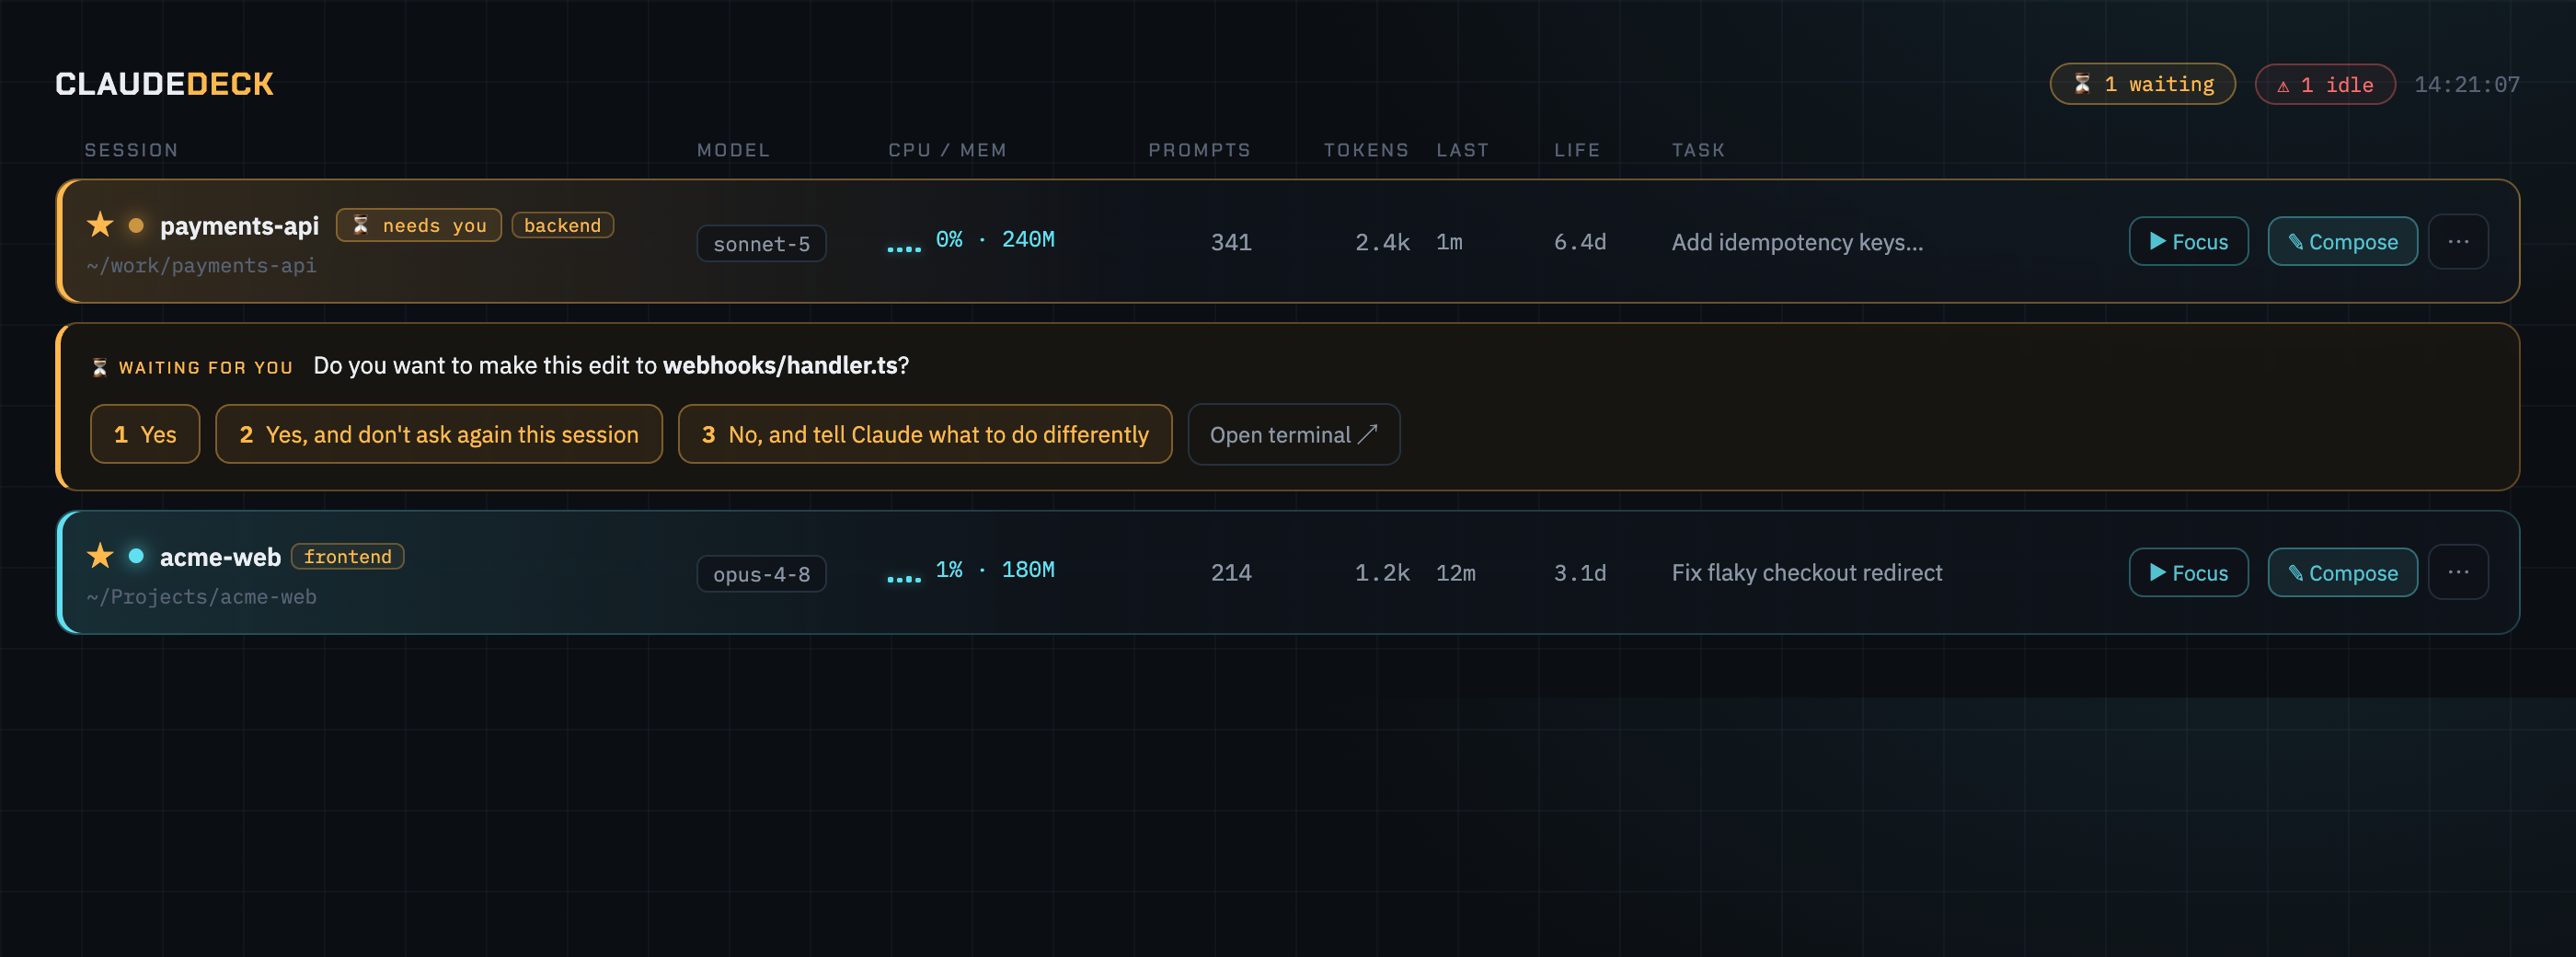This screenshot has height=957, width=2576.
Task: Click the Add idempotency keys... task text
Action: pyautogui.click(x=1797, y=242)
